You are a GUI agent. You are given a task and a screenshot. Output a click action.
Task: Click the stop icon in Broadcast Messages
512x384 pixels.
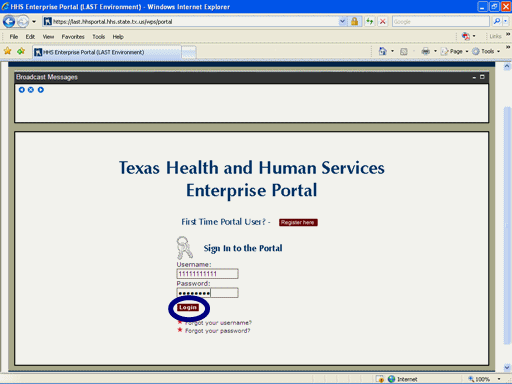31,90
